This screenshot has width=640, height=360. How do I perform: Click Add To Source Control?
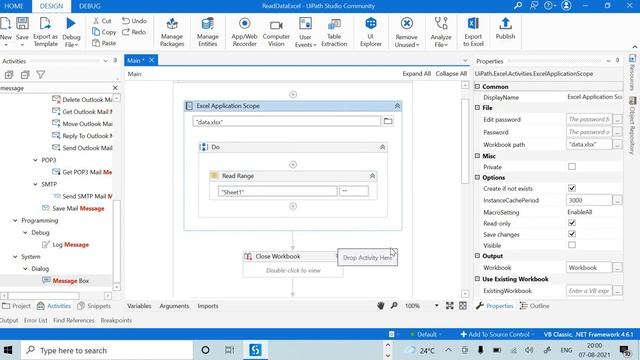pos(496,334)
